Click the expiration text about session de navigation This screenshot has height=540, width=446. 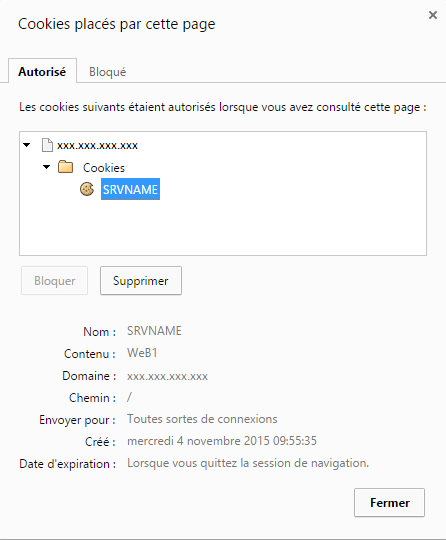point(248,463)
